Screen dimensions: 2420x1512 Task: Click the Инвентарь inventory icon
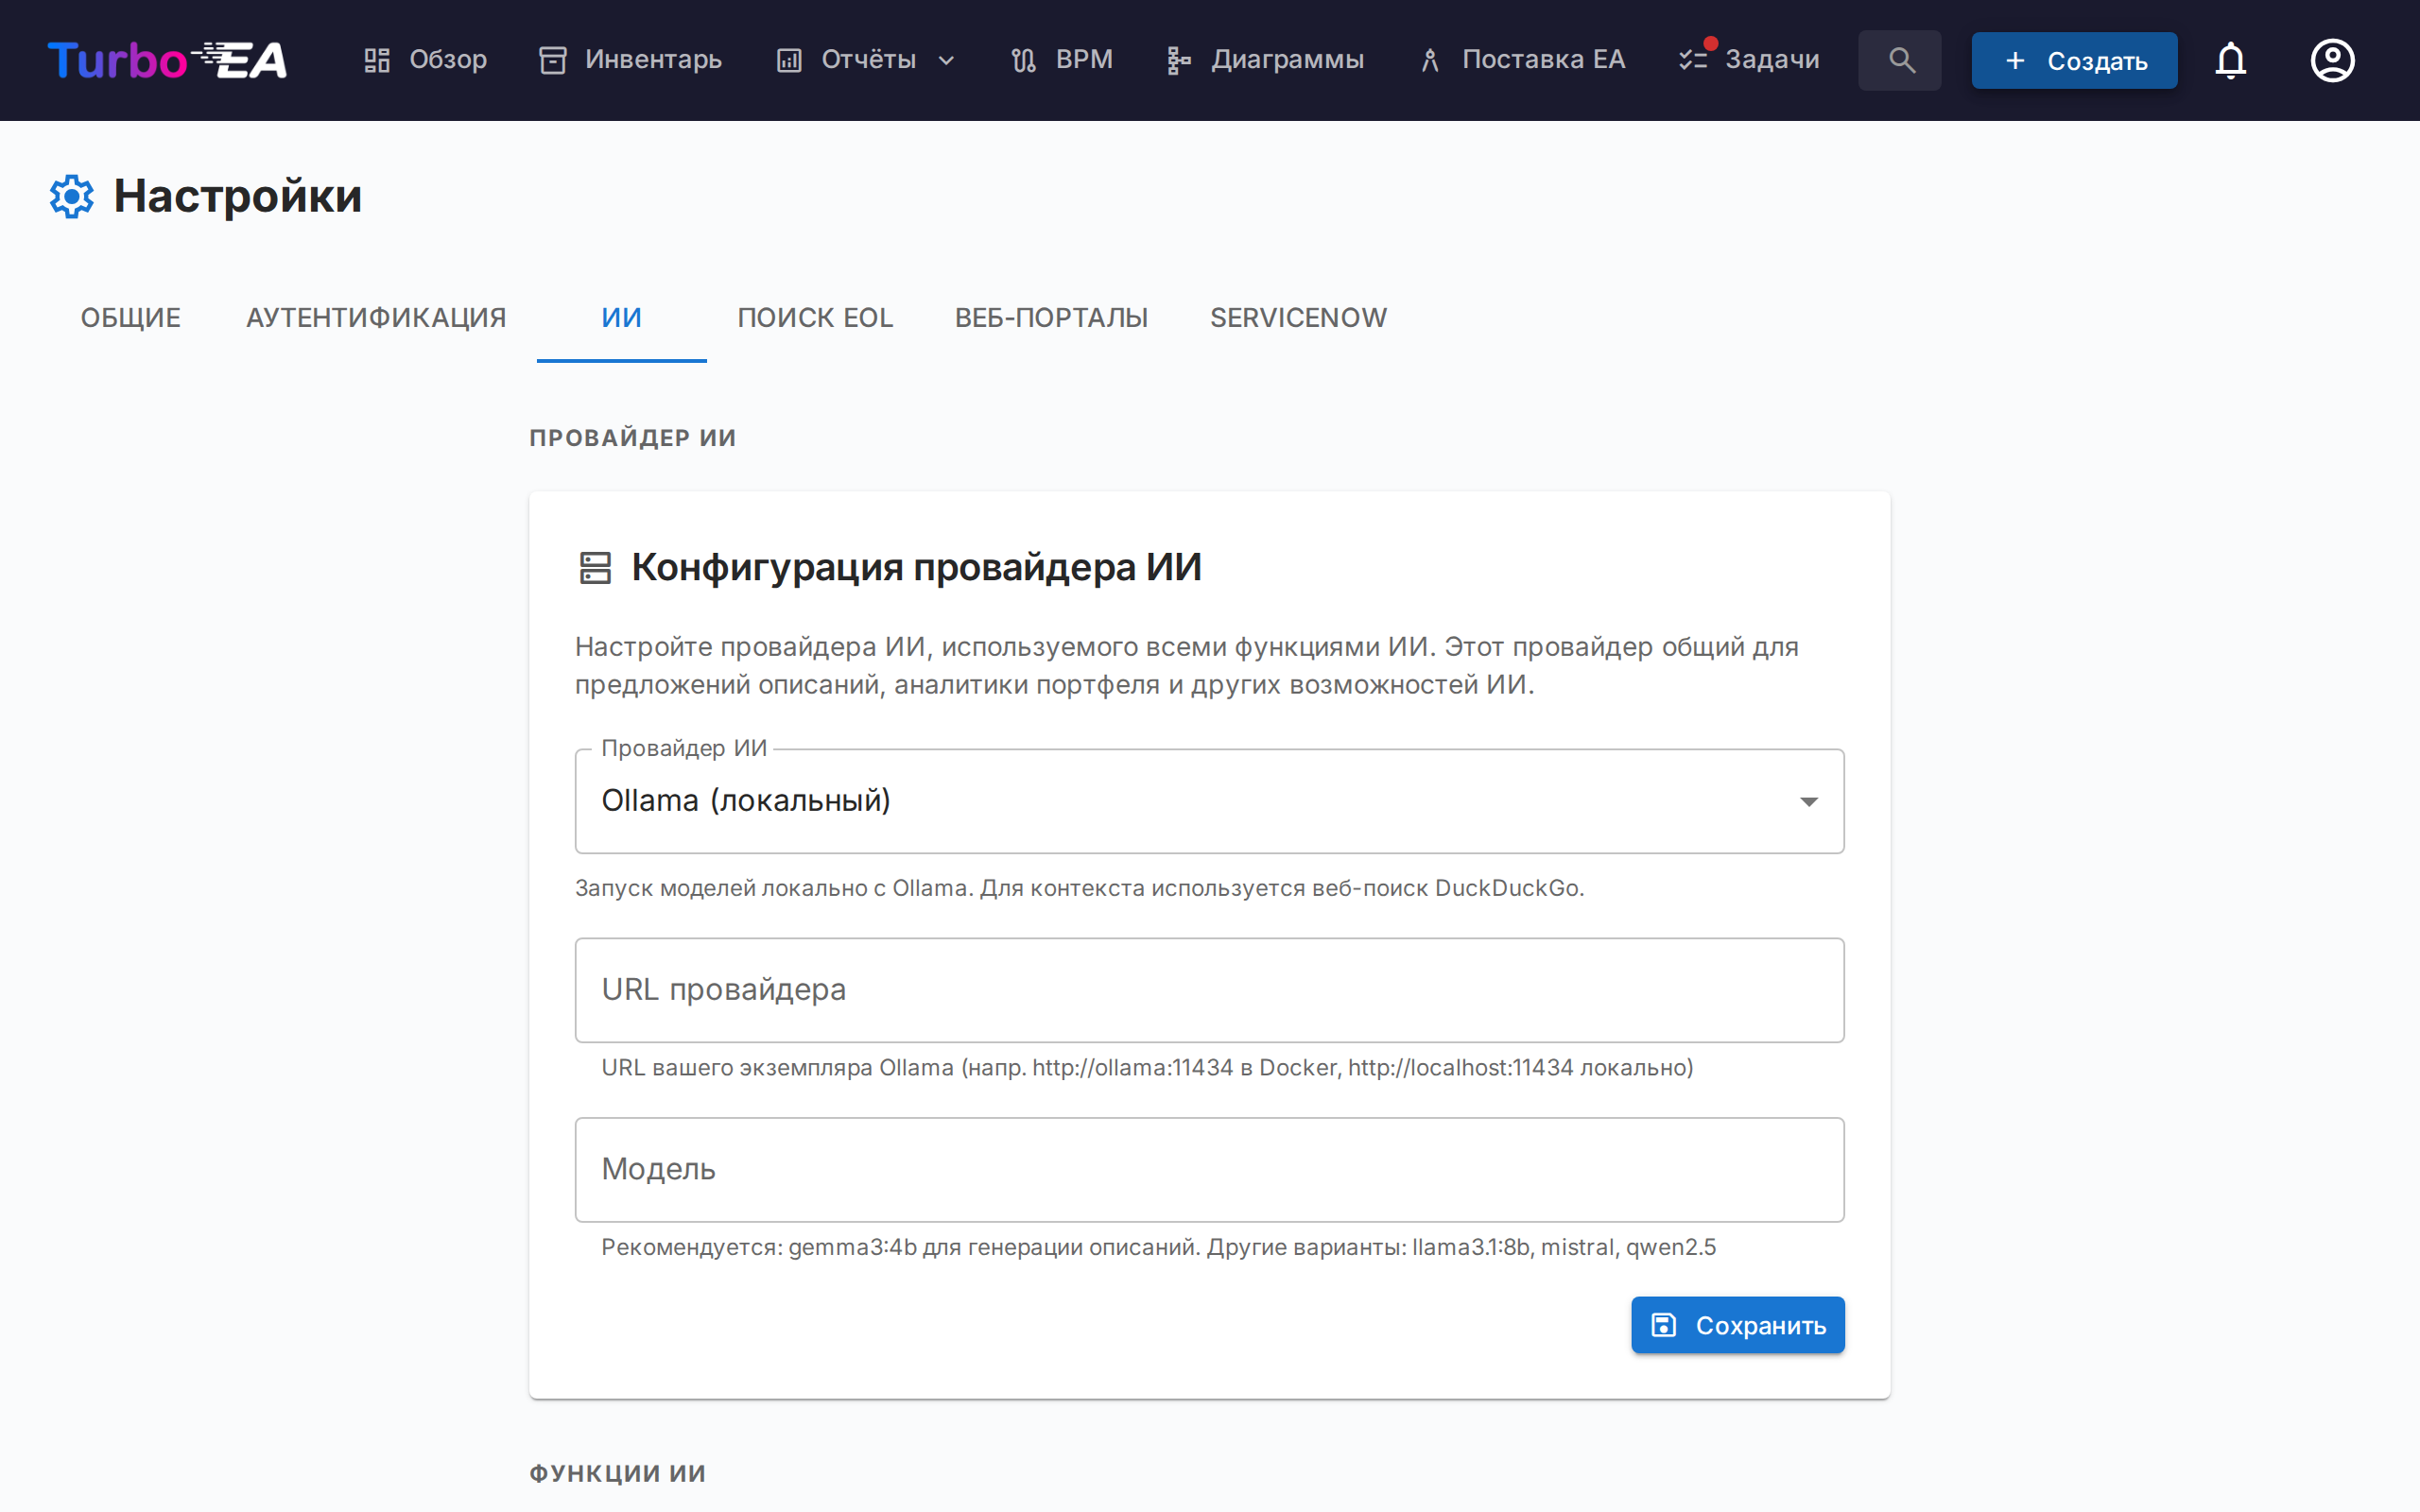click(552, 60)
